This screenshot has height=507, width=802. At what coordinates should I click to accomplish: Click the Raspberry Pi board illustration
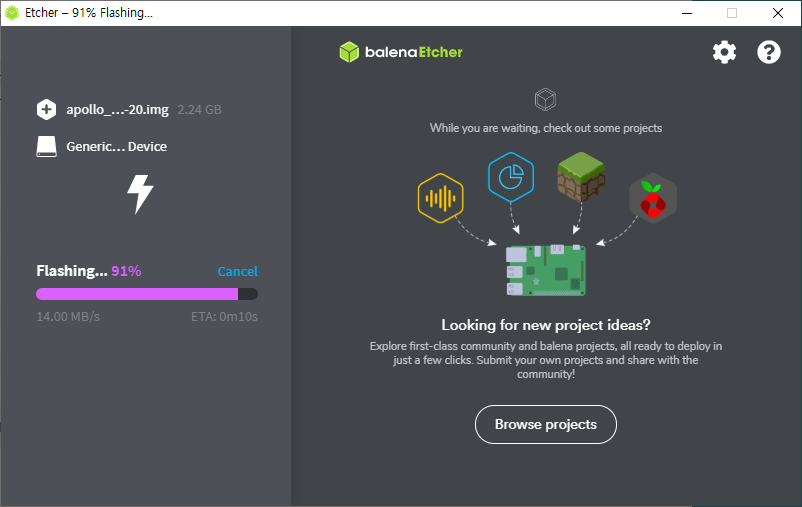pyautogui.click(x=546, y=270)
